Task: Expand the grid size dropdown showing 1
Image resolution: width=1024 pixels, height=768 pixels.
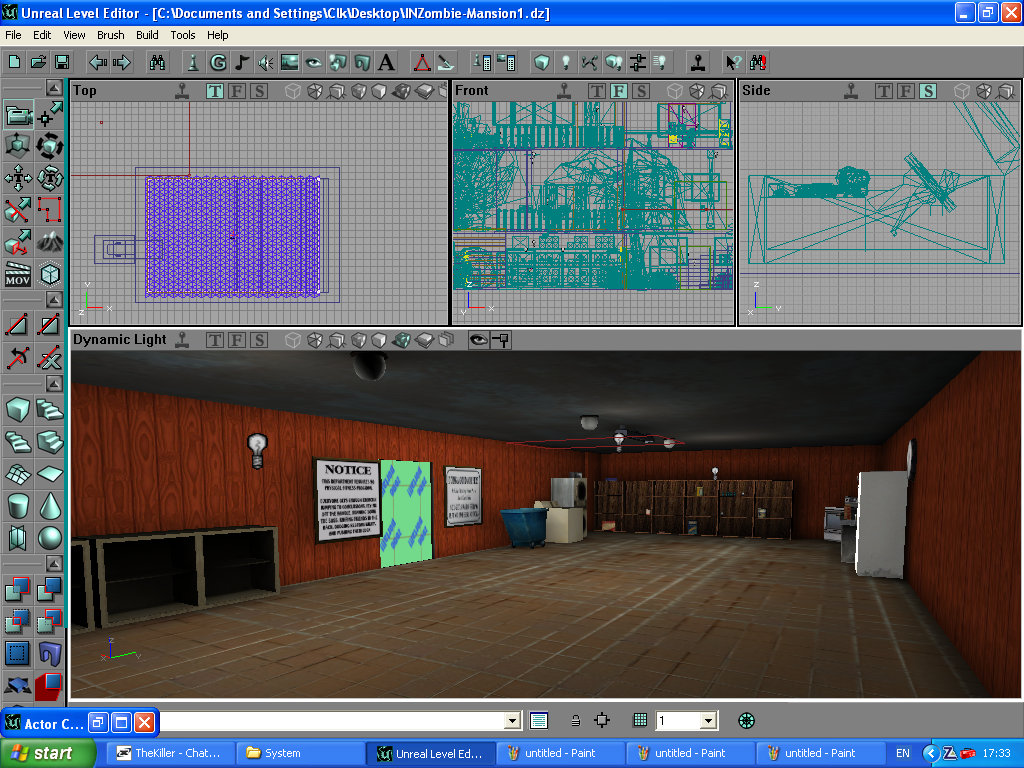Action: coord(708,720)
